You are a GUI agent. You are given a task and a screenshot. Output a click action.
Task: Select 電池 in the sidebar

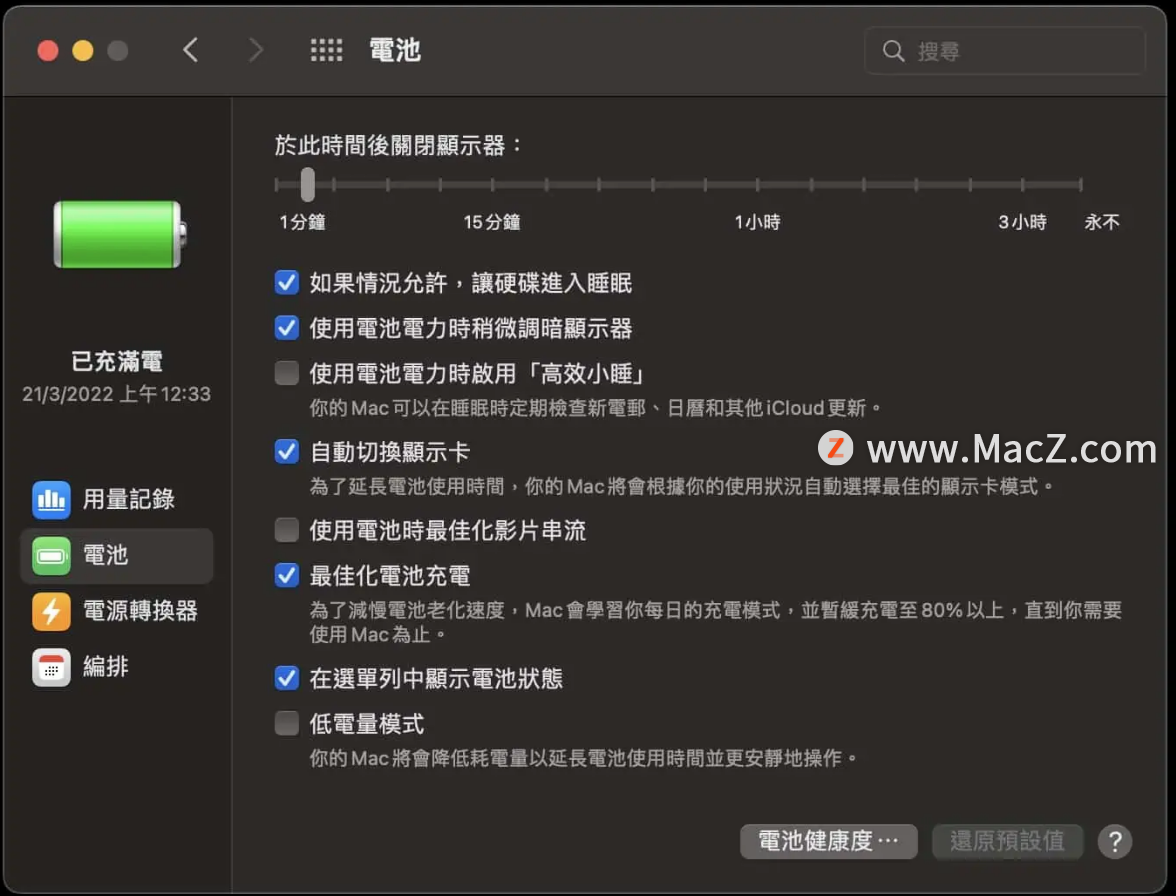pos(116,556)
